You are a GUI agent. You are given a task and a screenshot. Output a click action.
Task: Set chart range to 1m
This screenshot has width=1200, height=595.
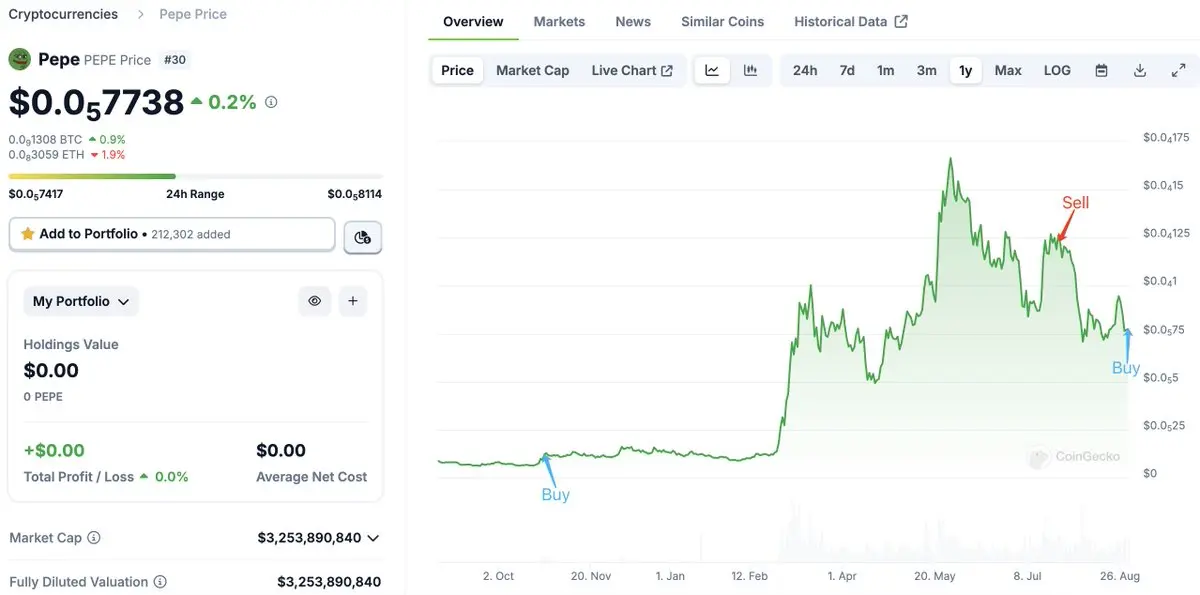(886, 70)
